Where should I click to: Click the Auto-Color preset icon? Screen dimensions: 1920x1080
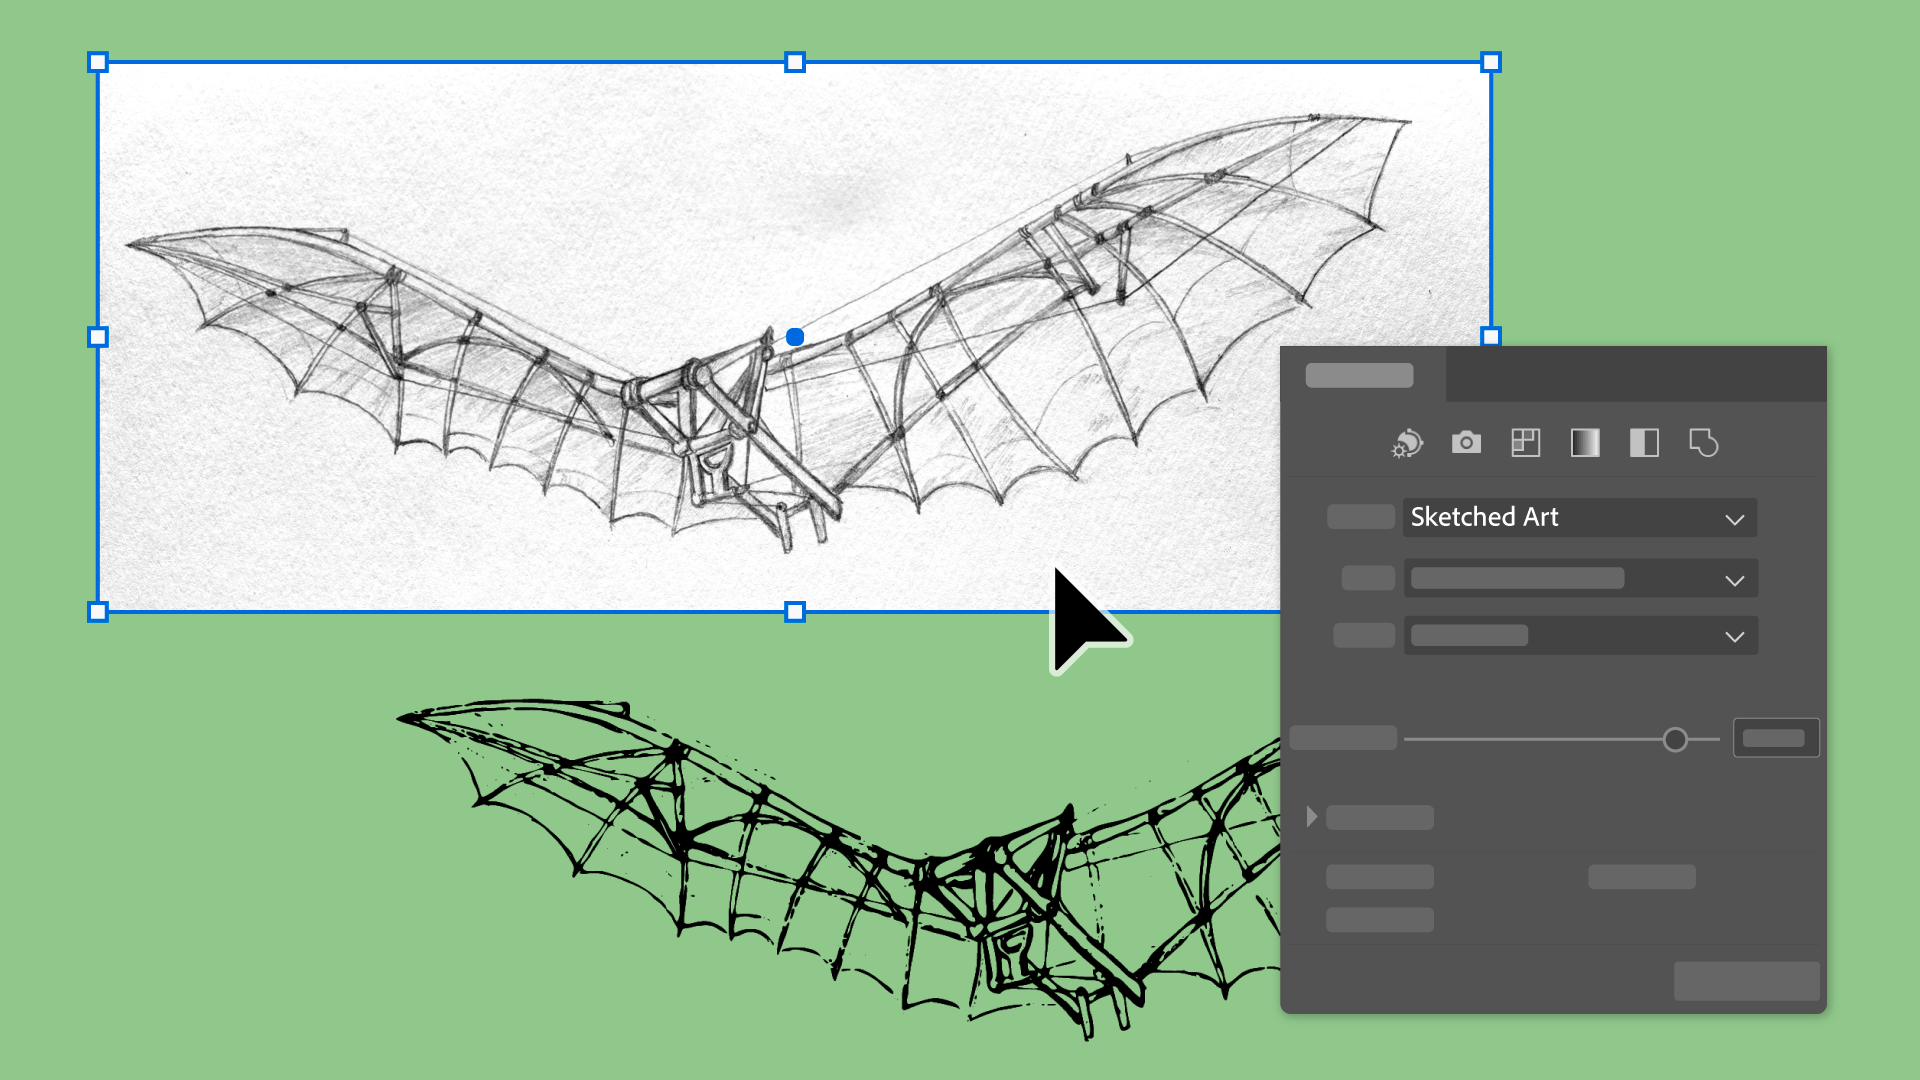1407,443
